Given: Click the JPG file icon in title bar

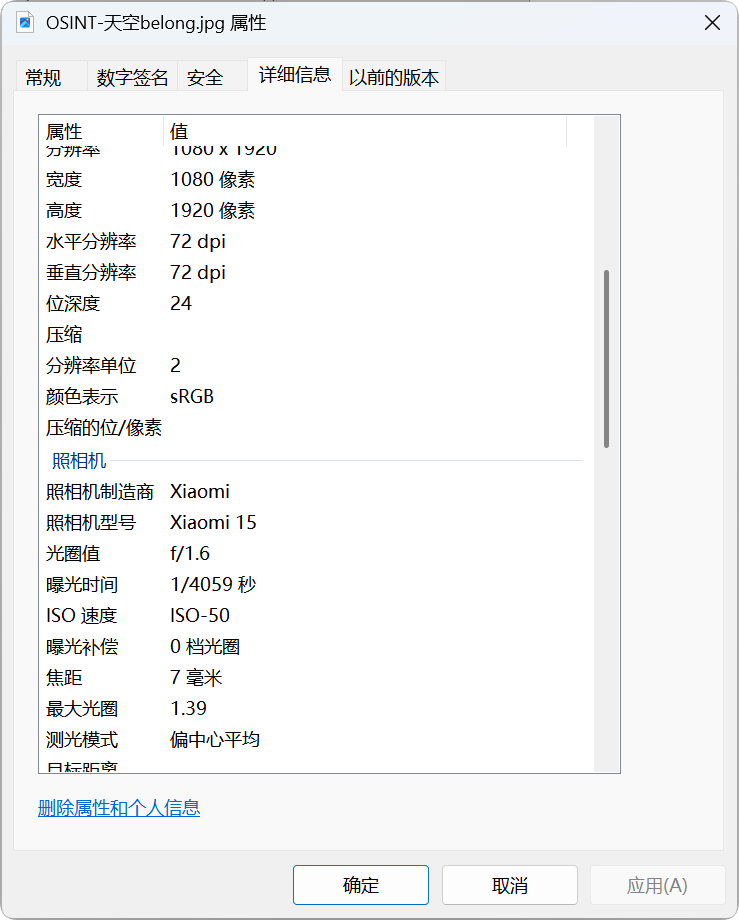Looking at the screenshot, I should [x=26, y=23].
